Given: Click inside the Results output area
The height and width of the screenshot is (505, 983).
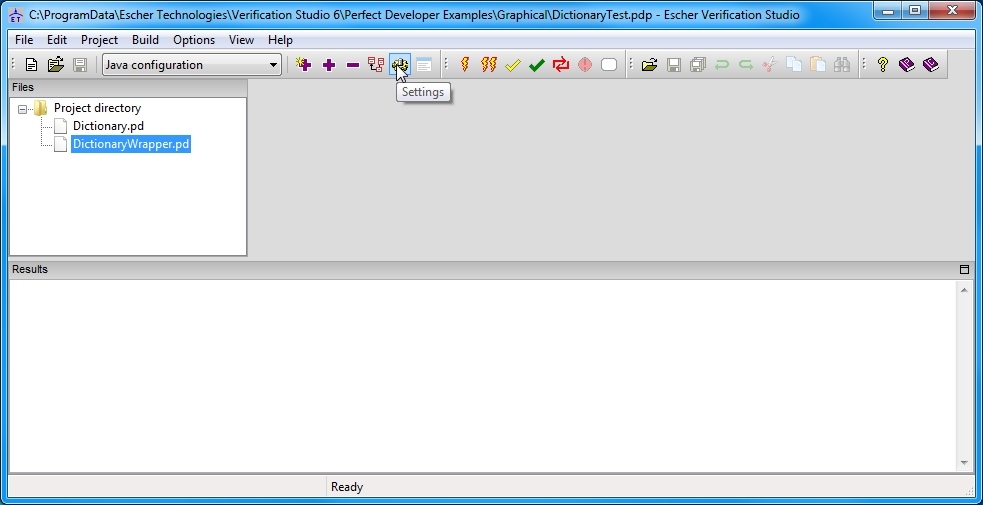Looking at the screenshot, I should (483, 376).
